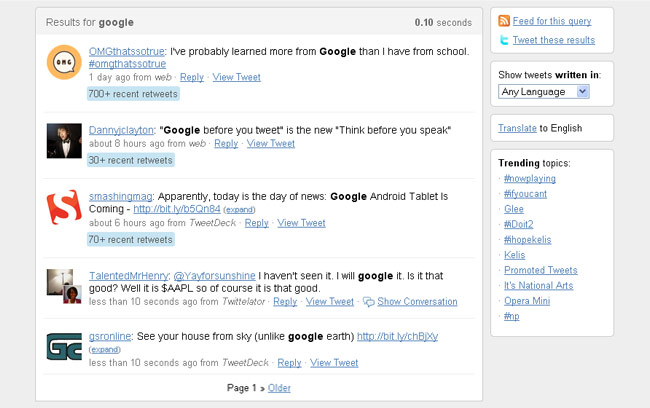Click the Twitter bird icon
Image resolution: width=650 pixels, height=408 pixels.
click(x=504, y=40)
